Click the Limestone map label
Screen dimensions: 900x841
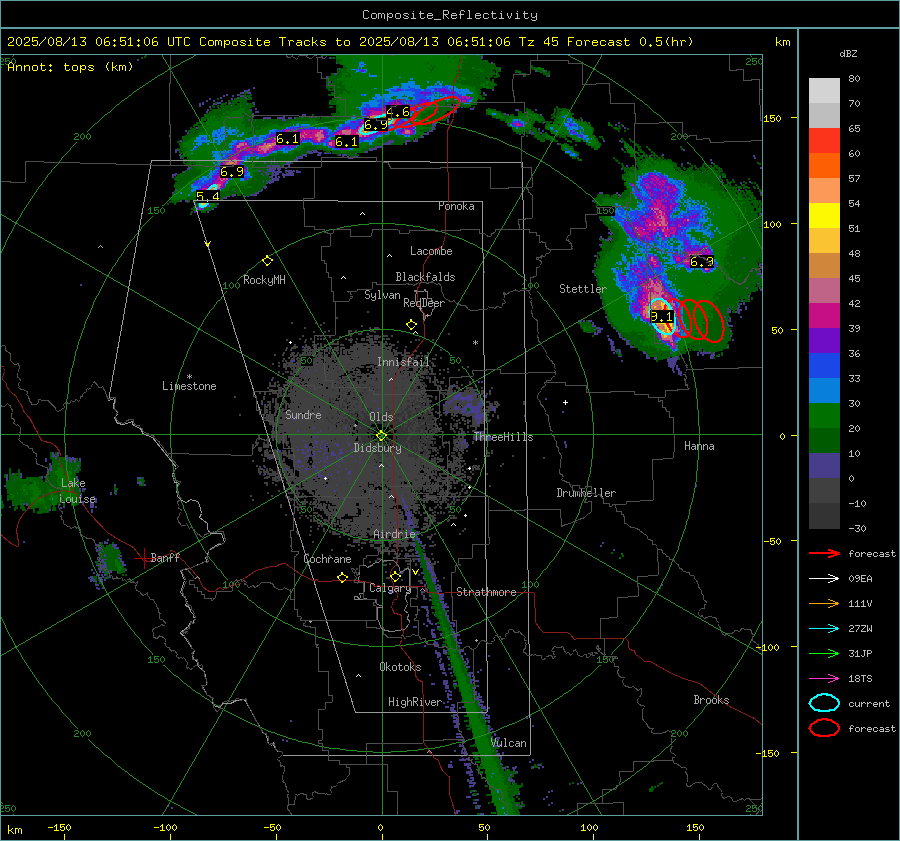[x=189, y=386]
